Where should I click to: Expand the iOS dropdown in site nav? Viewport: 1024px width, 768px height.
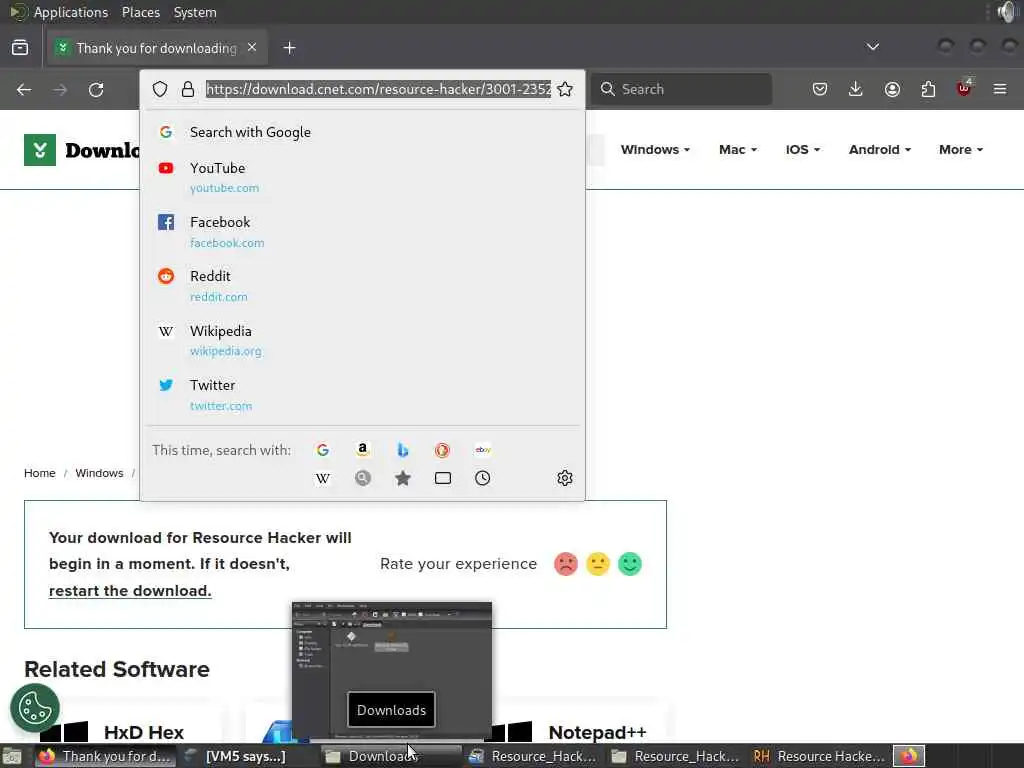tap(803, 150)
